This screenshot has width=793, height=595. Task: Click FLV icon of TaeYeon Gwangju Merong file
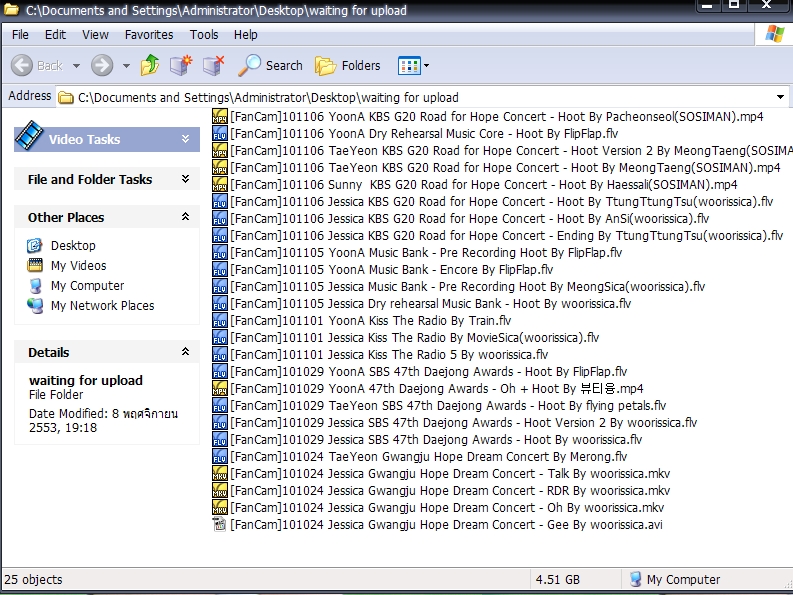coord(220,456)
